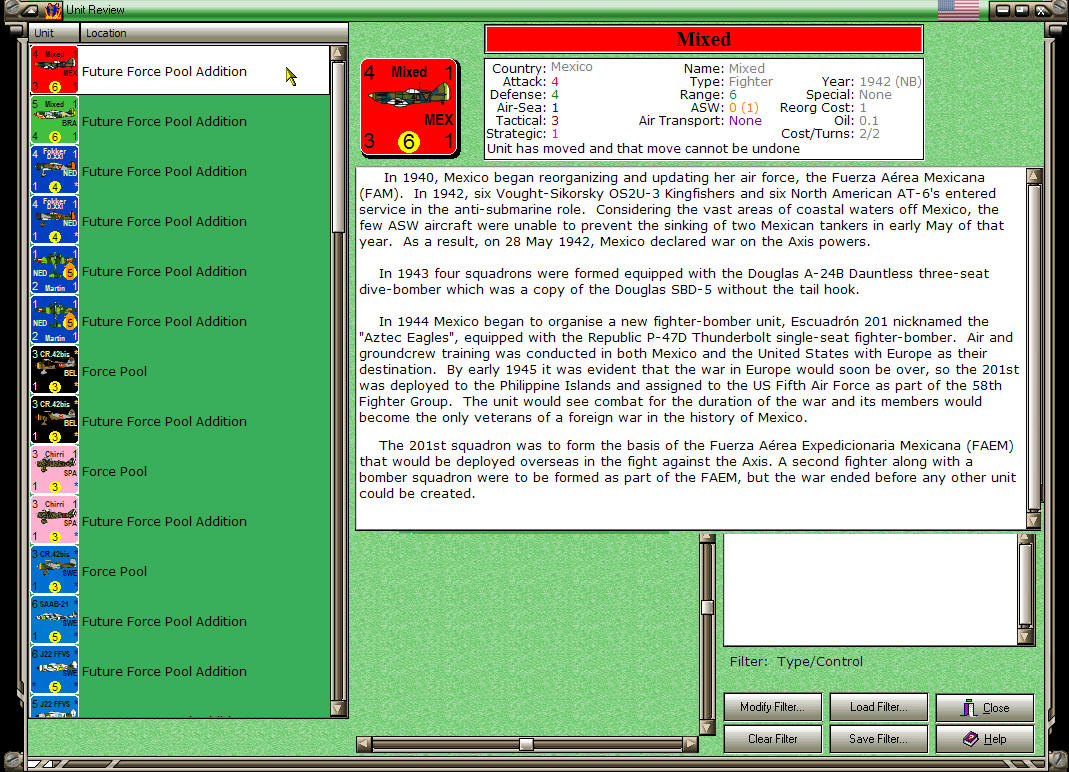Click the middle vertical scrollbar thumb
The image size is (1069, 772).
(708, 607)
